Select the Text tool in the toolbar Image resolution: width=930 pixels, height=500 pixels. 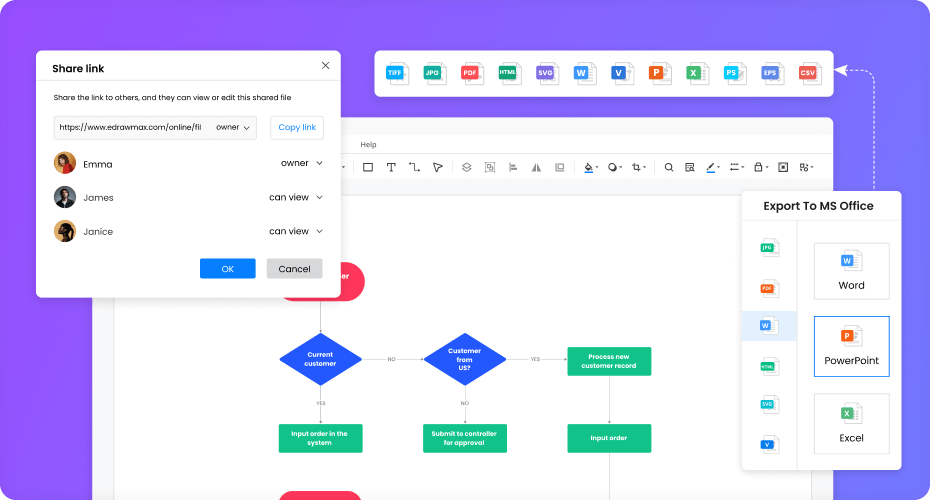click(391, 167)
